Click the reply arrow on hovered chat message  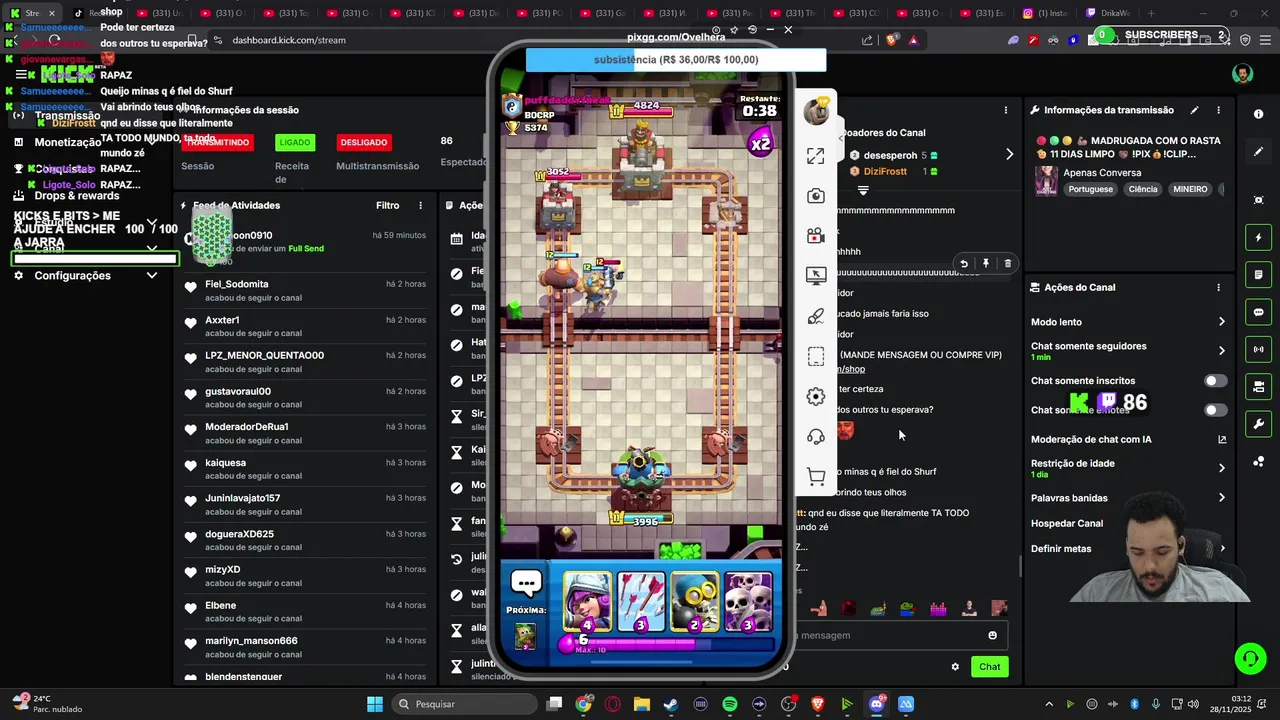click(963, 263)
